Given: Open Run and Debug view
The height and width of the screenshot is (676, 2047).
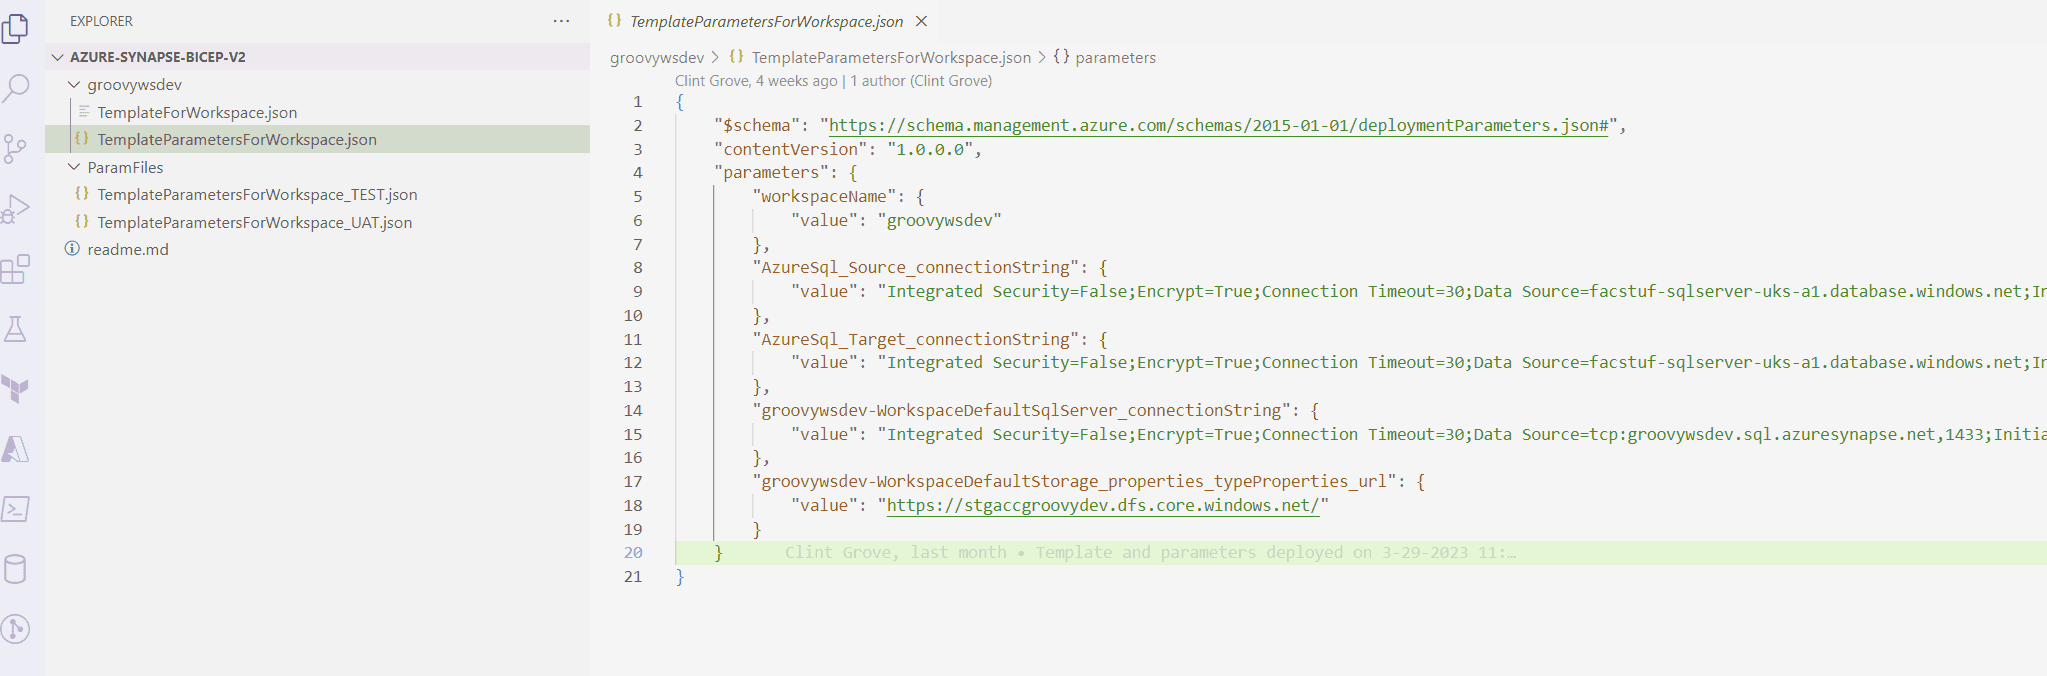Looking at the screenshot, I should coord(16,209).
